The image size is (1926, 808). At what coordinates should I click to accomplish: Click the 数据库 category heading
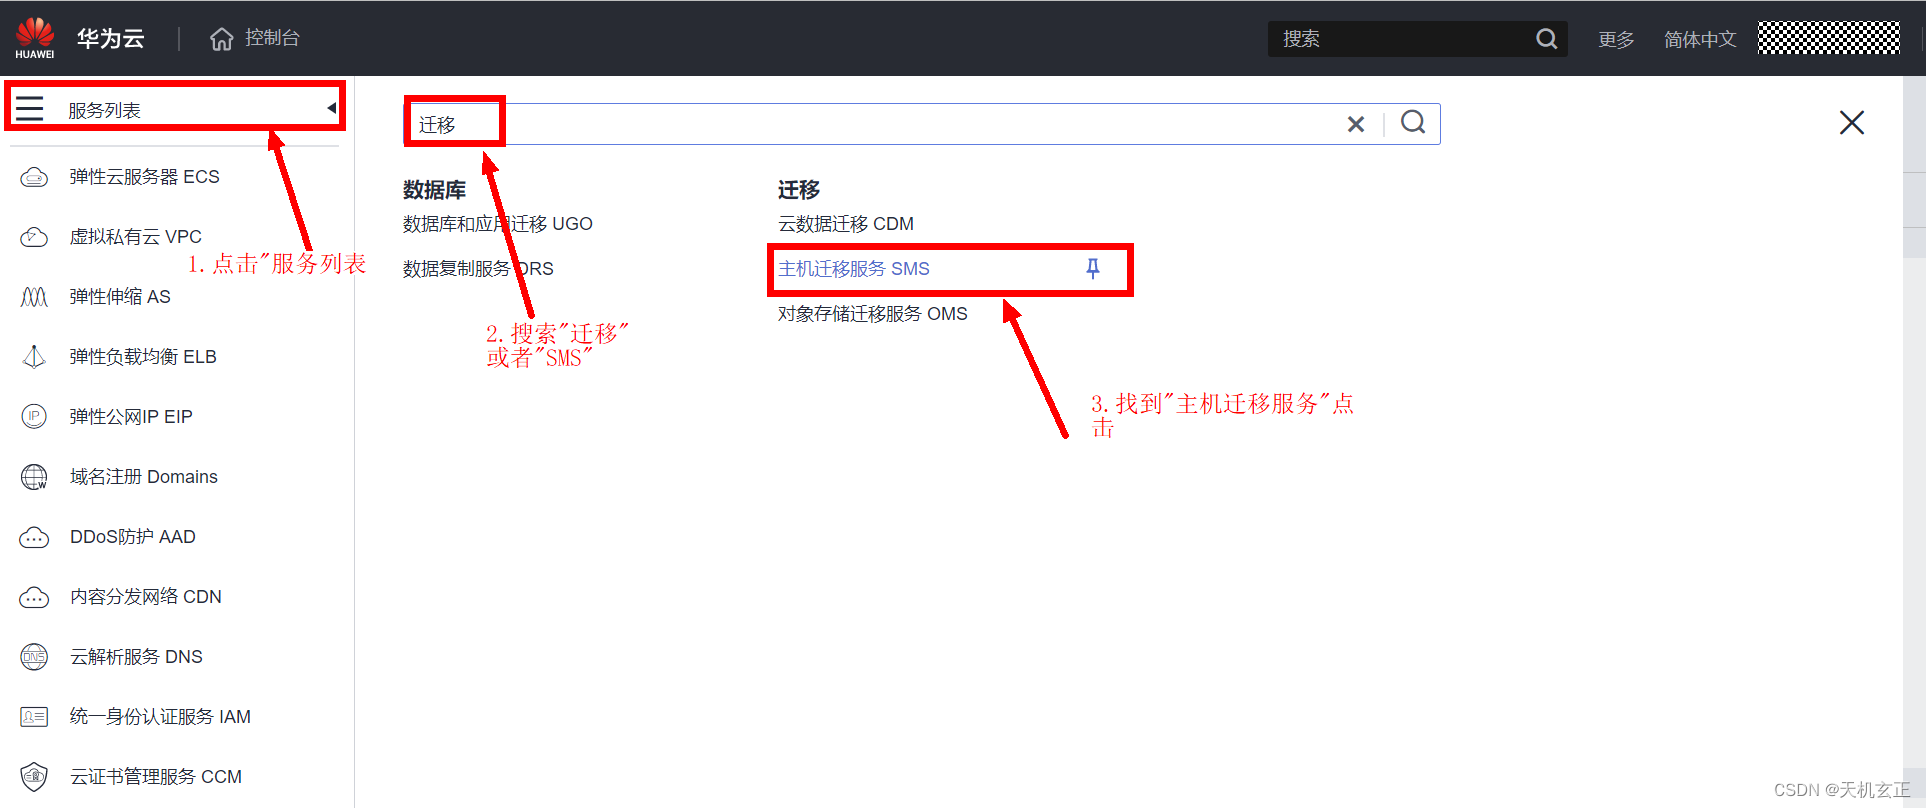pos(435,190)
